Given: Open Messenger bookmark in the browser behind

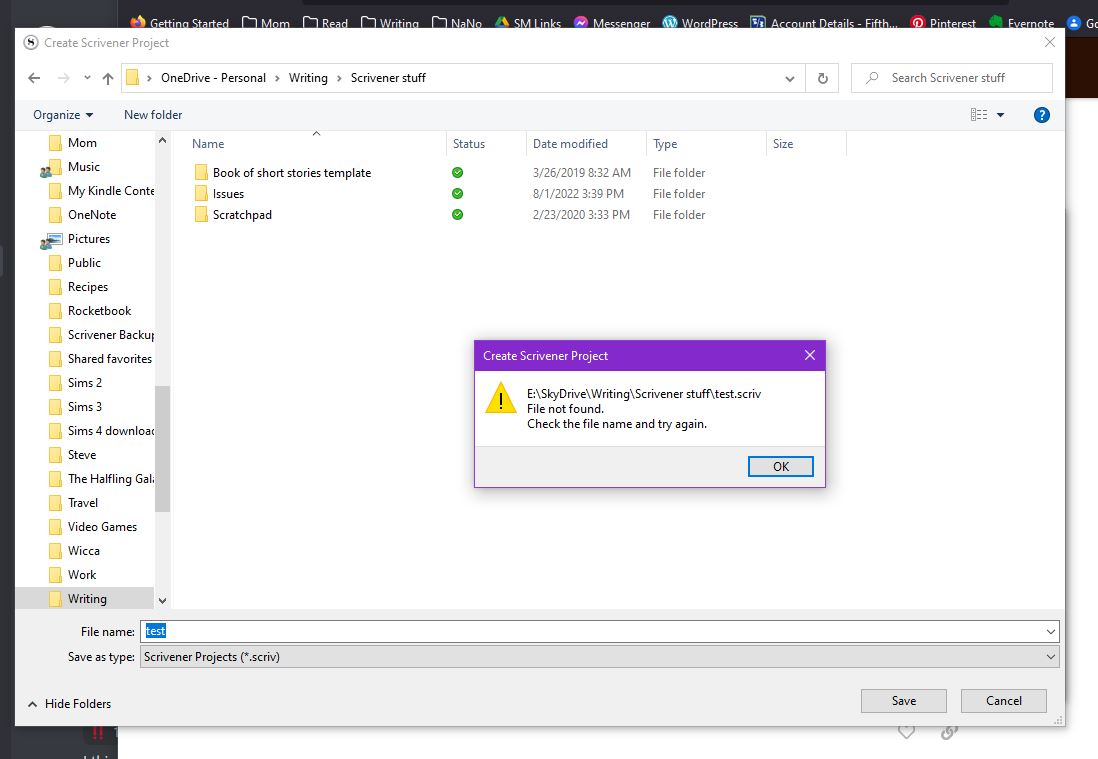Looking at the screenshot, I should (x=612, y=23).
